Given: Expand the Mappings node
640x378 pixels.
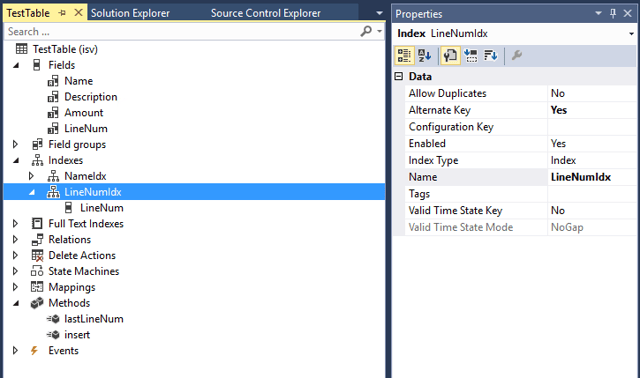Looking at the screenshot, I should [x=16, y=287].
